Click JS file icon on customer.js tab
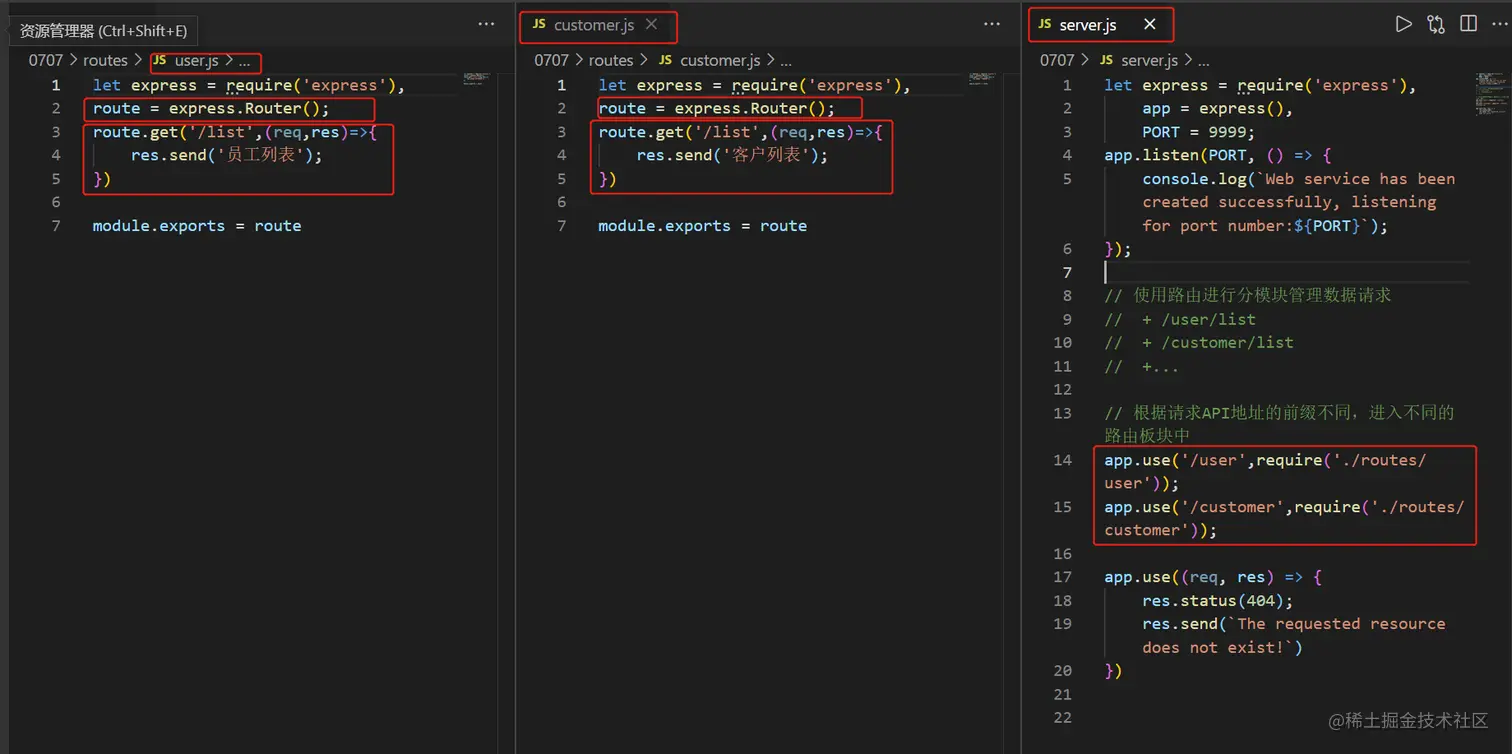1512x754 pixels. click(x=539, y=24)
